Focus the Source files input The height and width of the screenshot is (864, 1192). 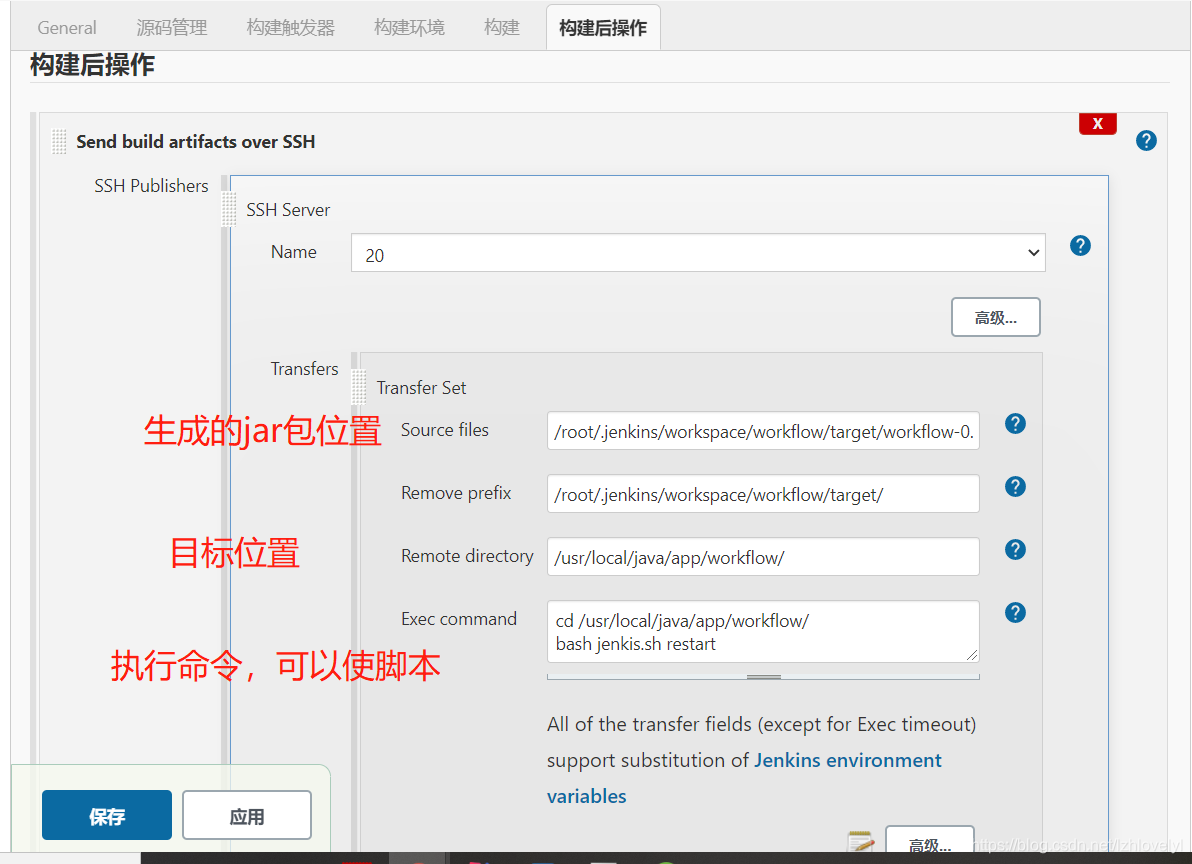[x=763, y=431]
